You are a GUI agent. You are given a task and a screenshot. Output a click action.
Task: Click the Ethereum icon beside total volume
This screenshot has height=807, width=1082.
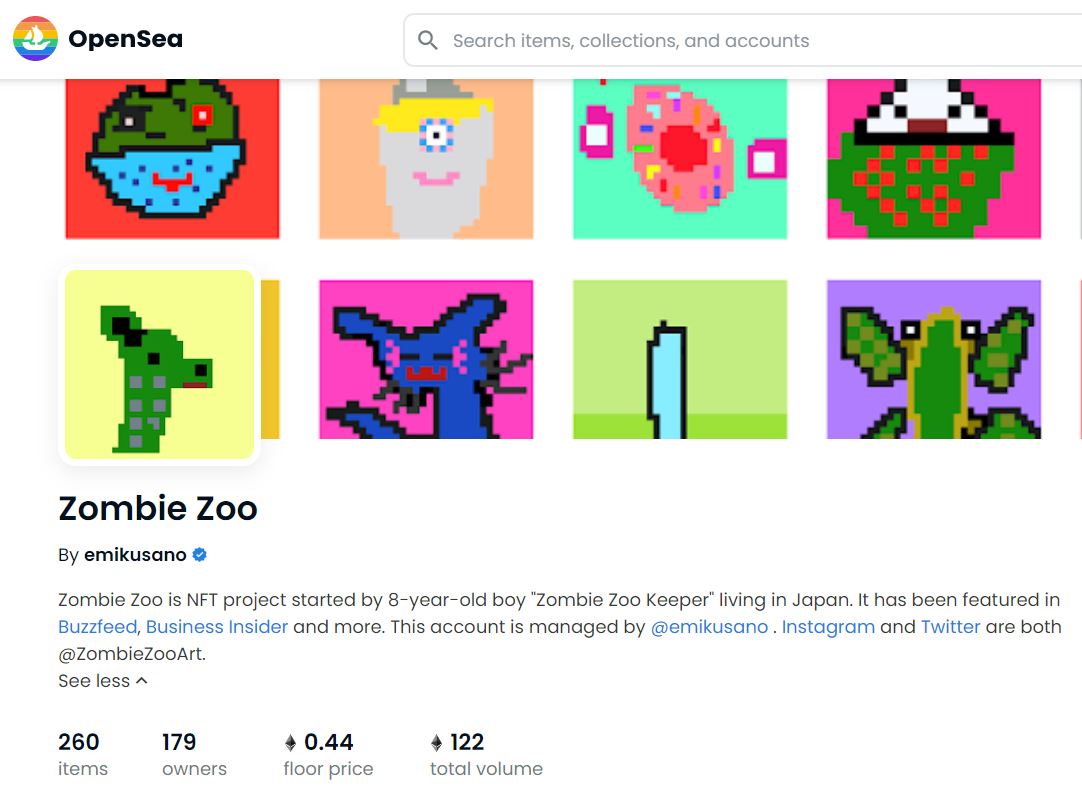[436, 743]
